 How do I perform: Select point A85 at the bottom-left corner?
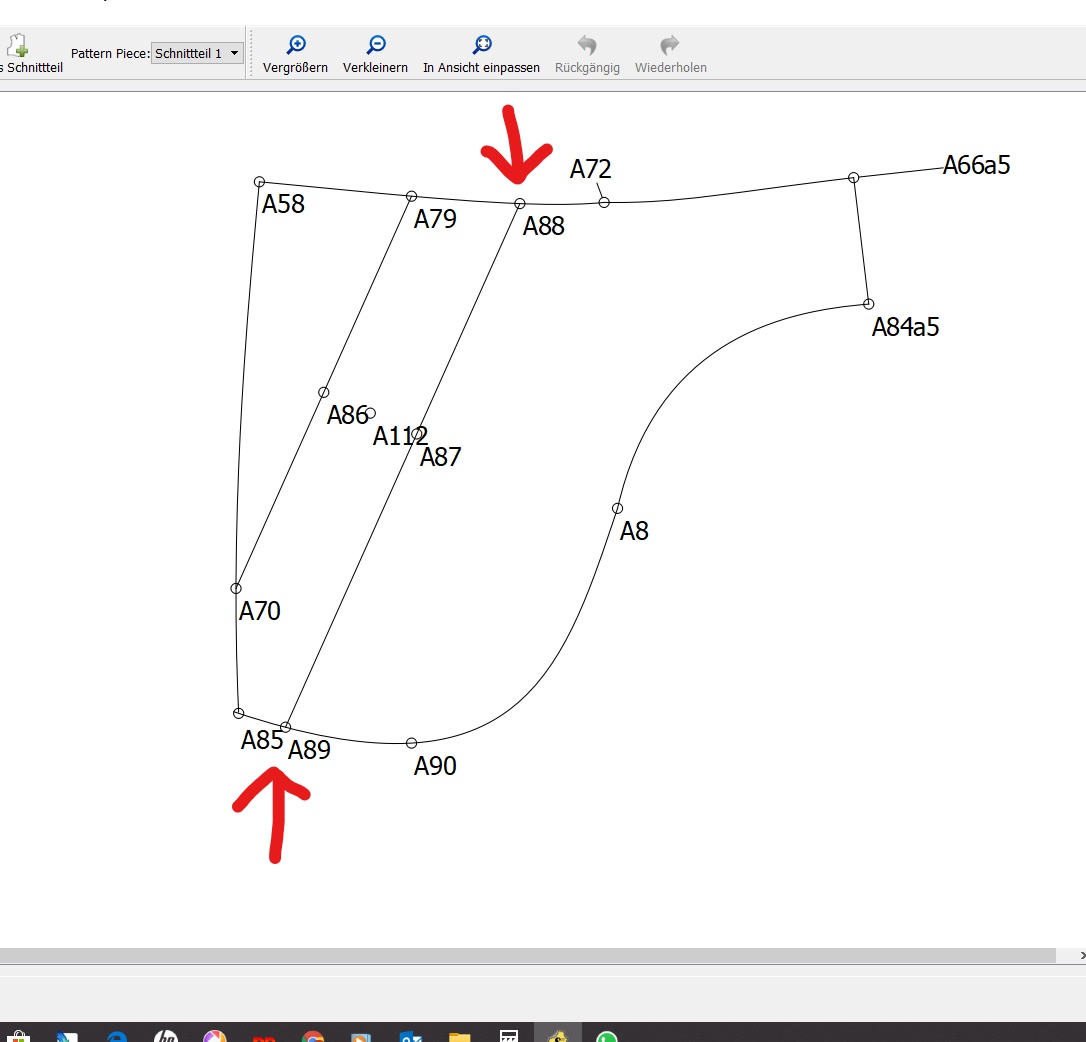click(238, 713)
